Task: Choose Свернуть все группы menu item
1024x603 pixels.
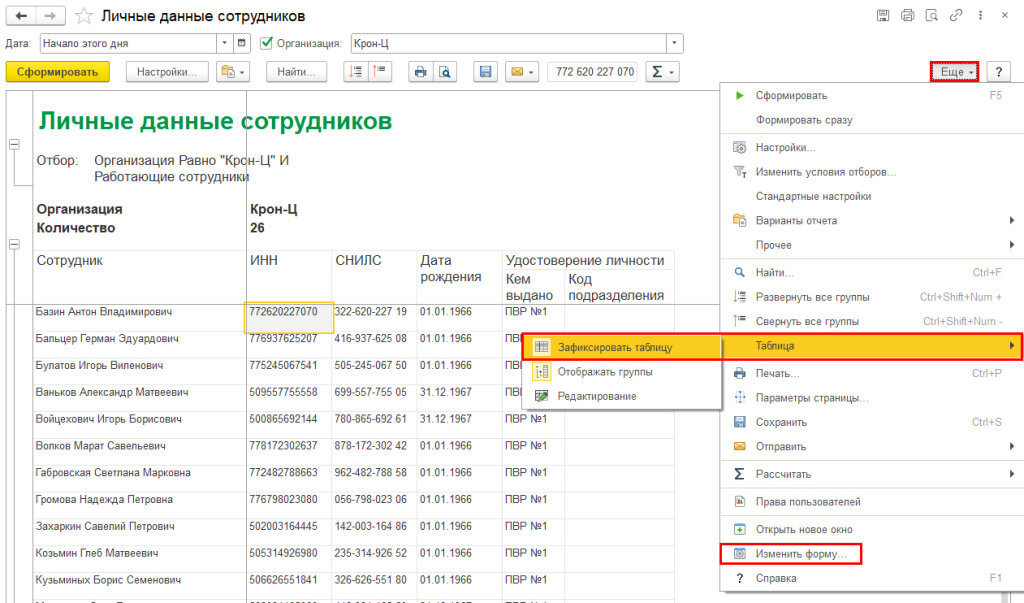Action: coord(871,321)
